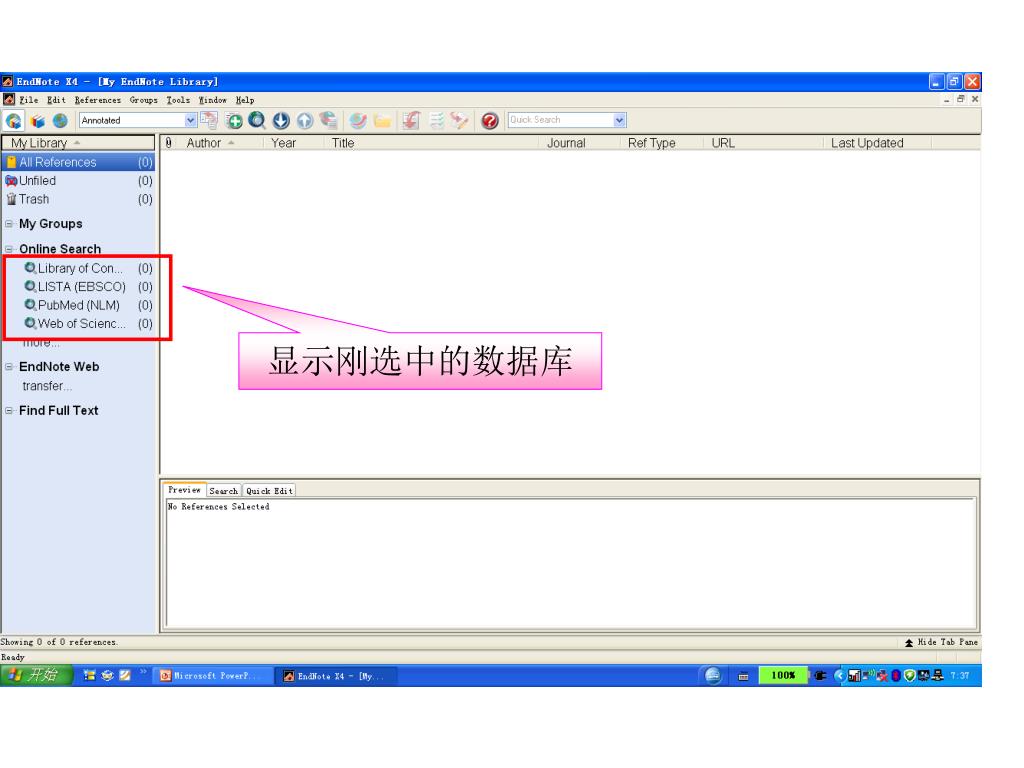Select LISTA (EBSCO) online search
The height and width of the screenshot is (768, 1024).
click(88, 287)
